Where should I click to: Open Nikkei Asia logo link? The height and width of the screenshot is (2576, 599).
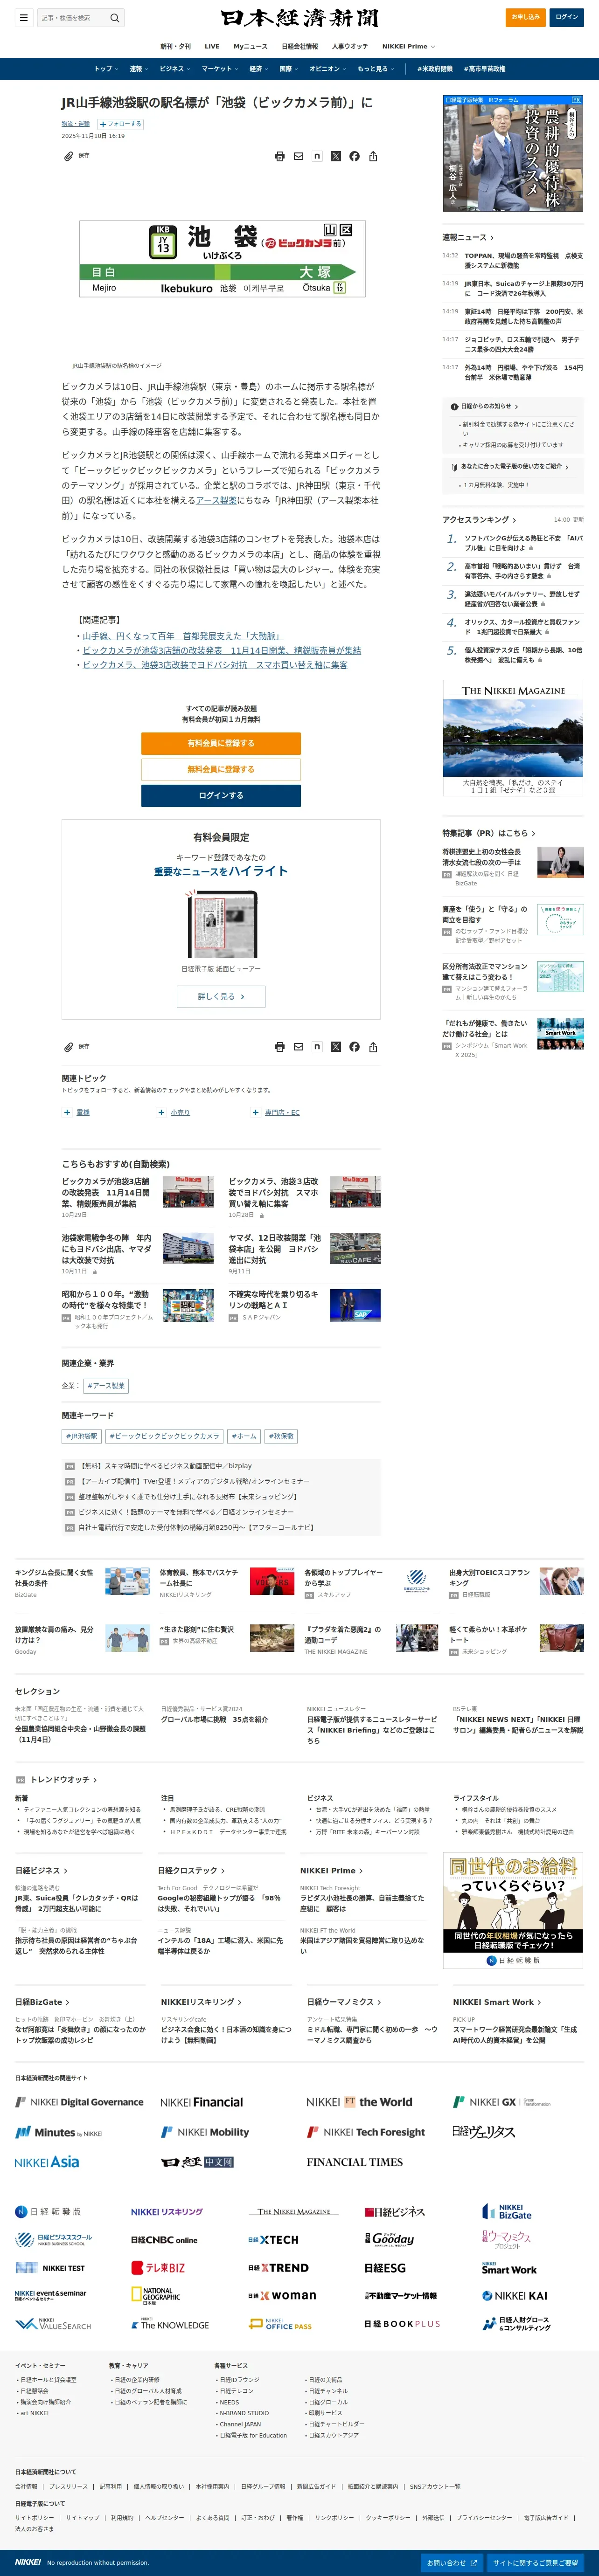47,2161
